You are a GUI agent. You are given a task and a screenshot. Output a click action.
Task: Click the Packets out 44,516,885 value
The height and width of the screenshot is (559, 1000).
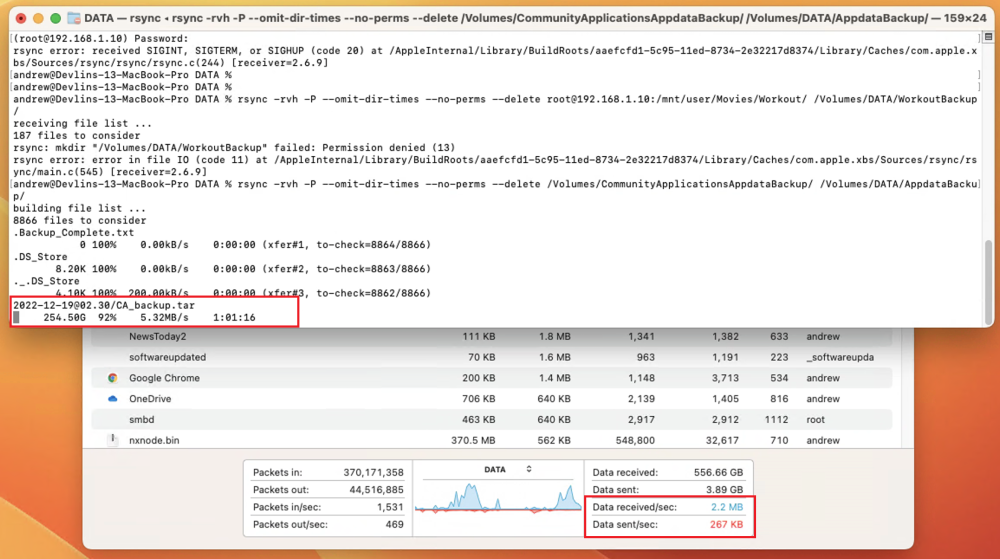(376, 490)
